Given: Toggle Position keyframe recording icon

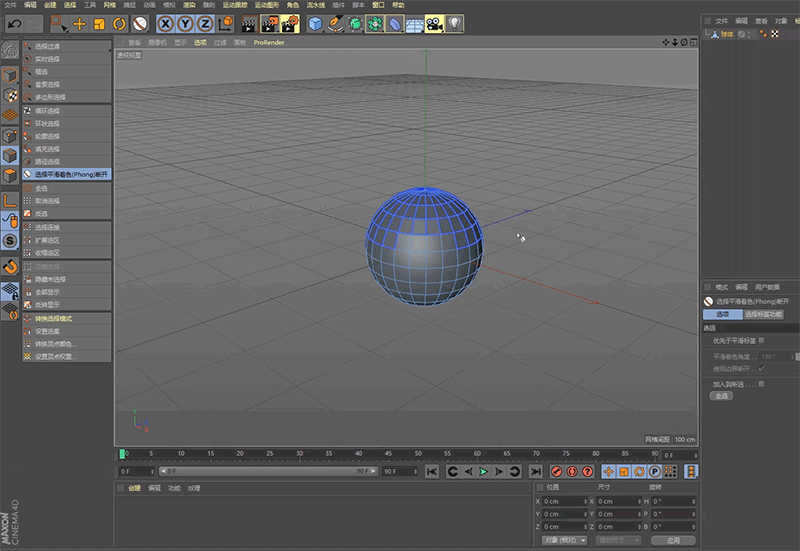Looking at the screenshot, I should point(608,471).
